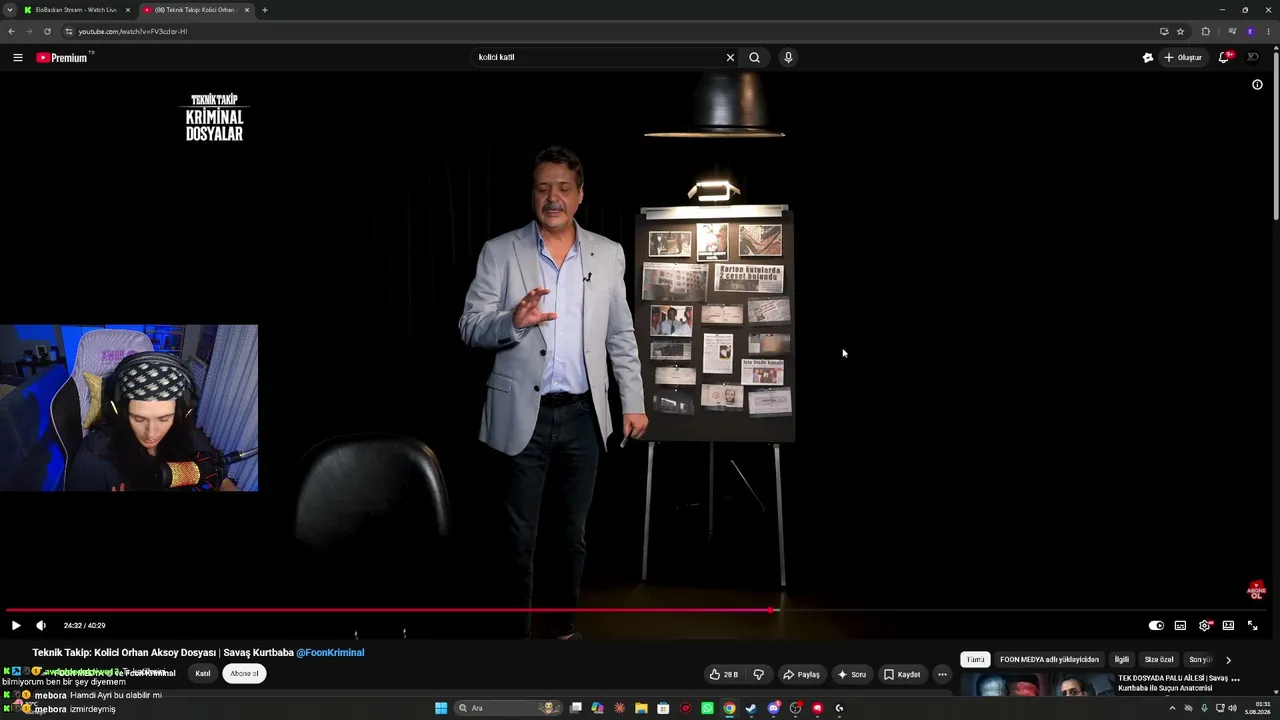Subscribe with Abone ol button
The width and height of the screenshot is (1280, 720).
(x=244, y=673)
